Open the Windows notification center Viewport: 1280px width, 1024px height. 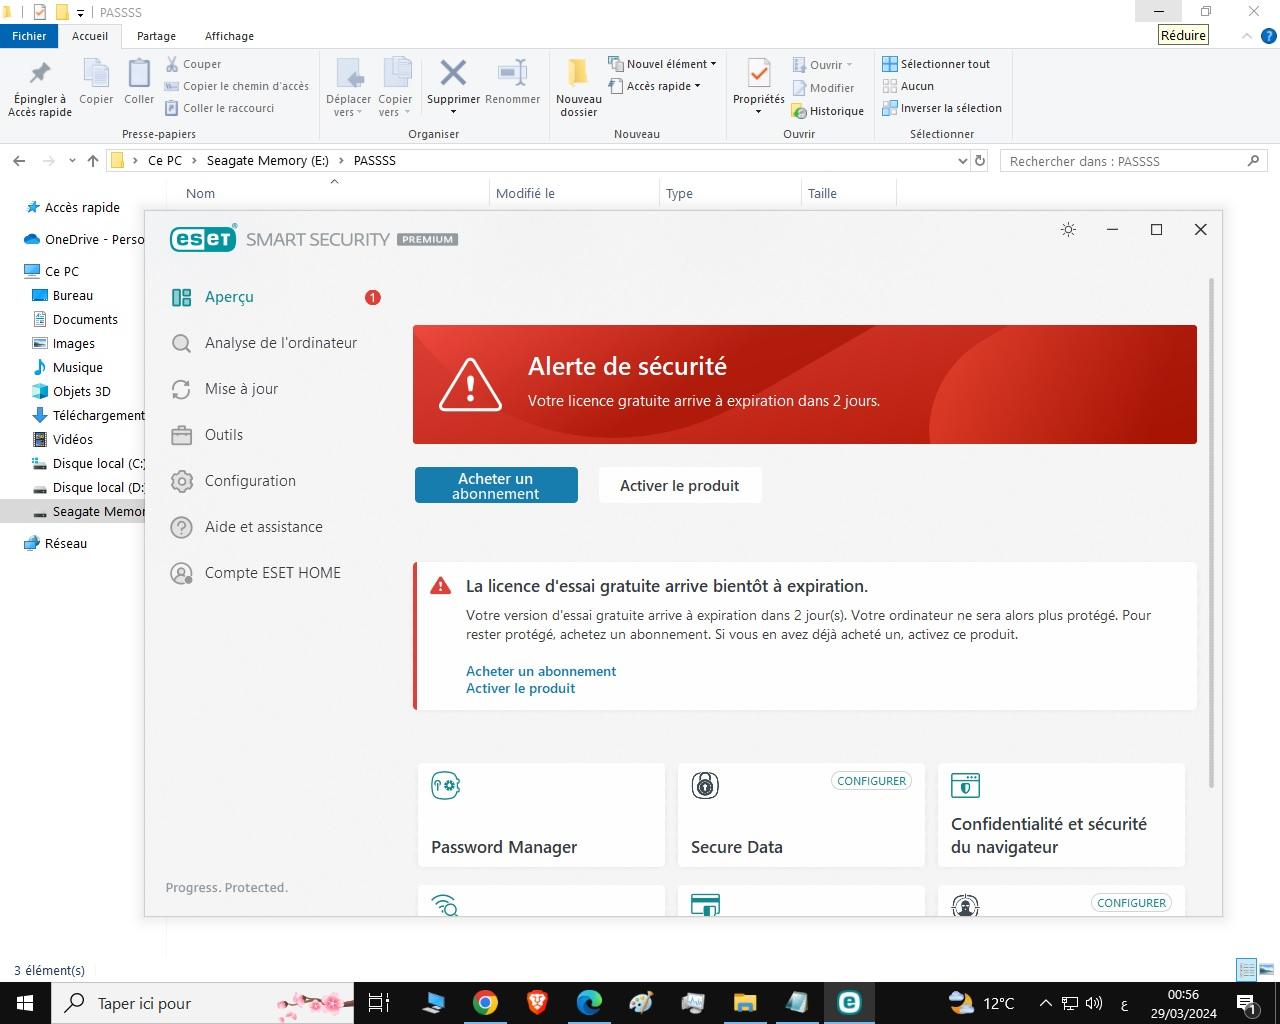tap(1247, 1003)
